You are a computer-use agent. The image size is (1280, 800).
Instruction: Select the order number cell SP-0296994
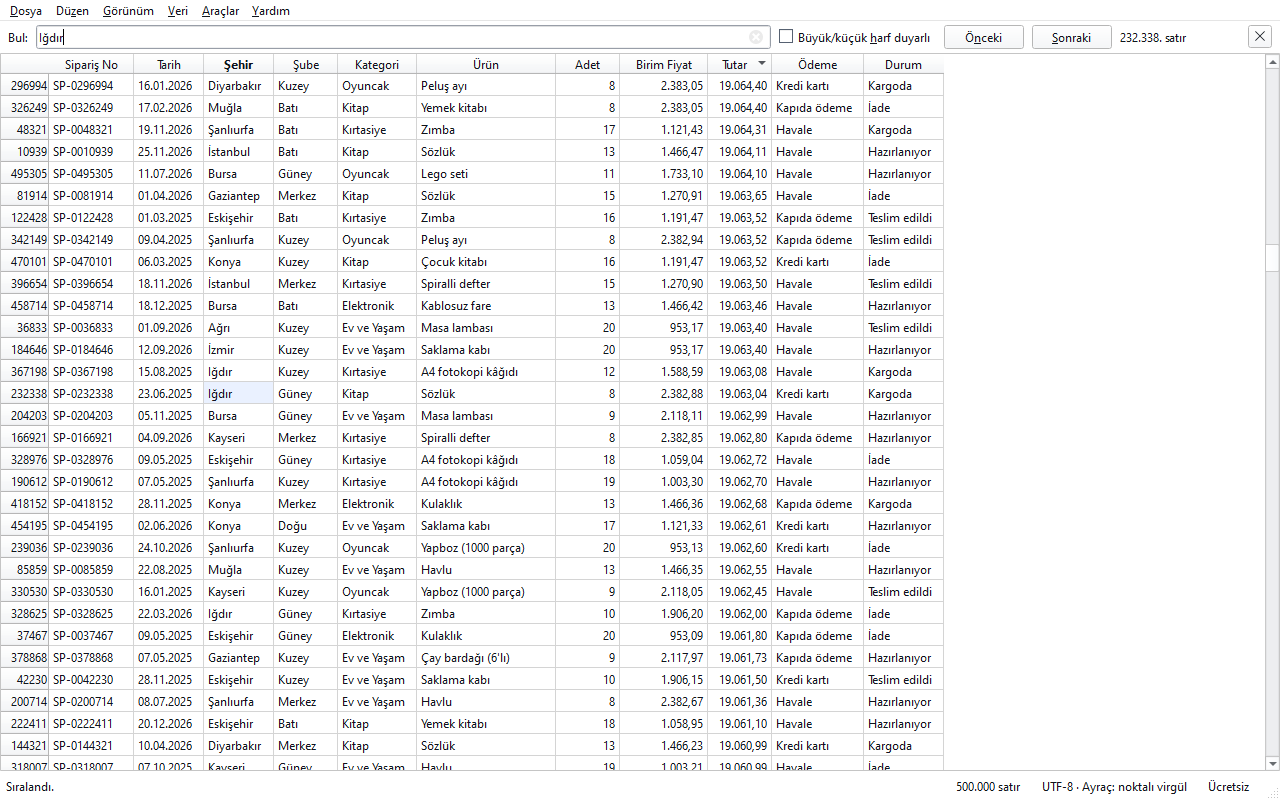(x=91, y=86)
